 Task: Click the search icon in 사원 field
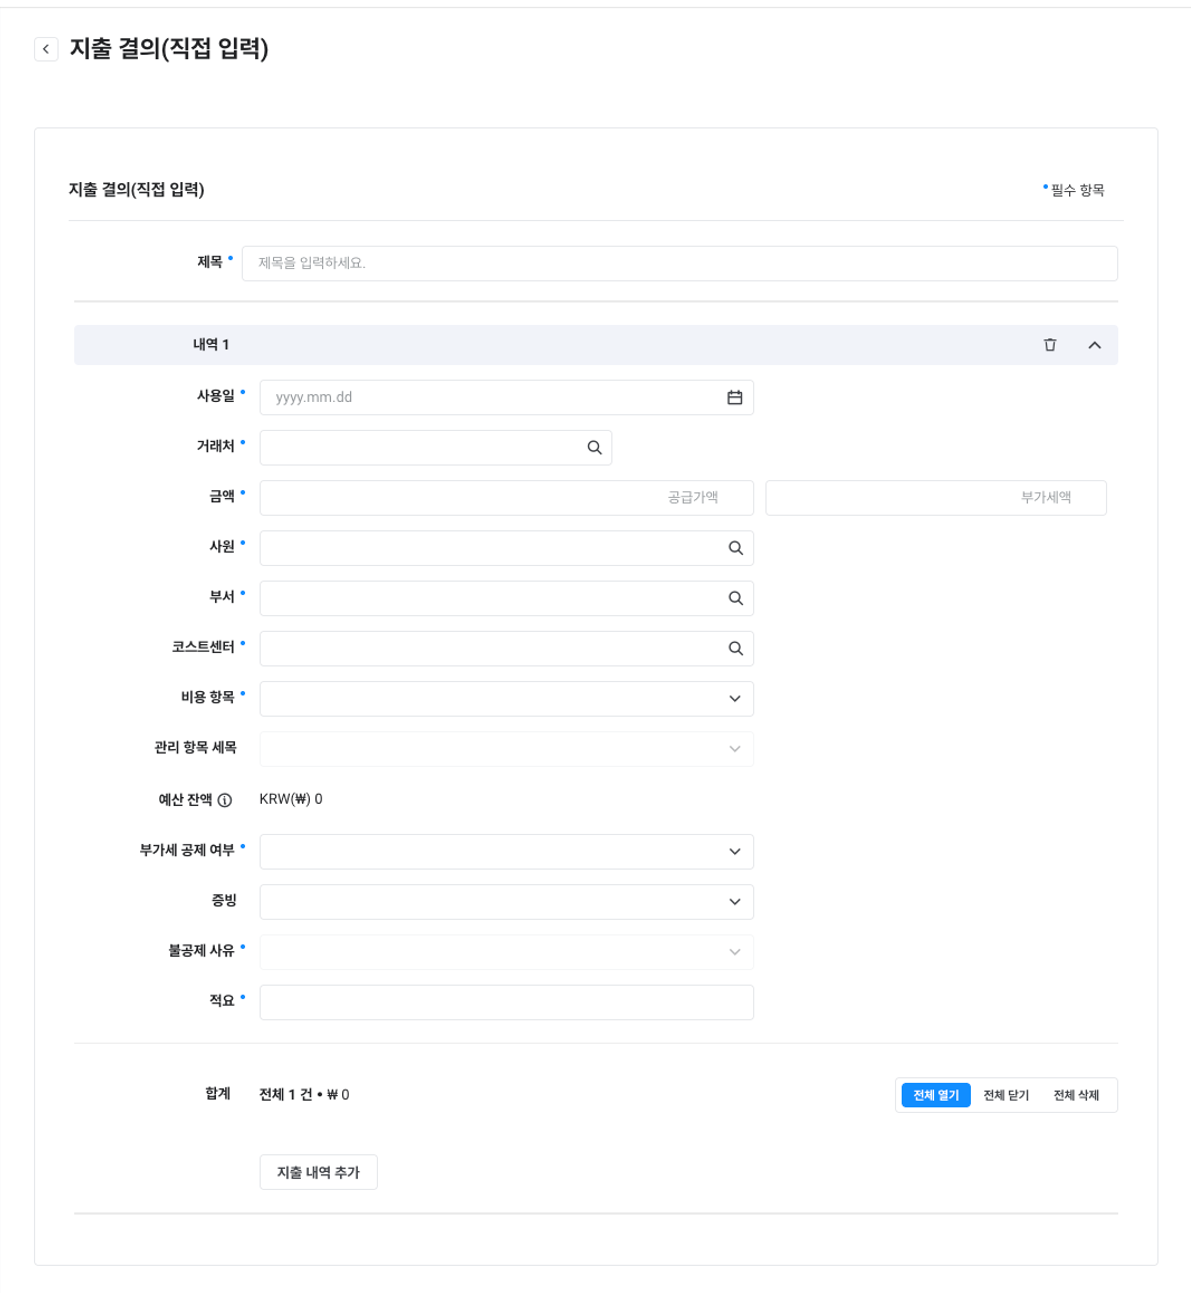coord(735,548)
